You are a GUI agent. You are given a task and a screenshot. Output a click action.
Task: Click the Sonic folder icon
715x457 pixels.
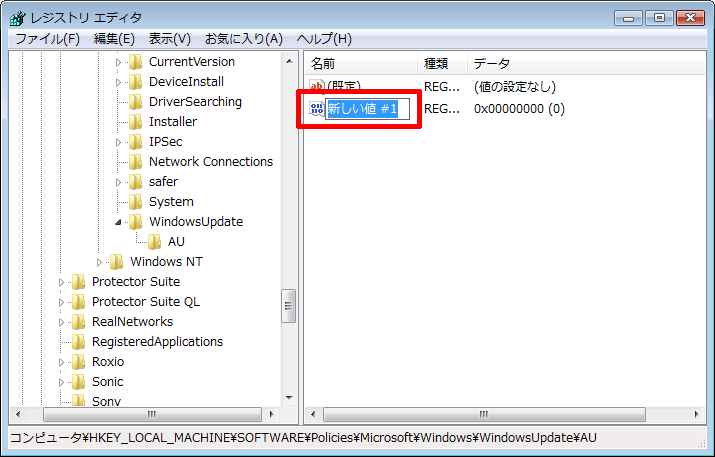pos(78,382)
